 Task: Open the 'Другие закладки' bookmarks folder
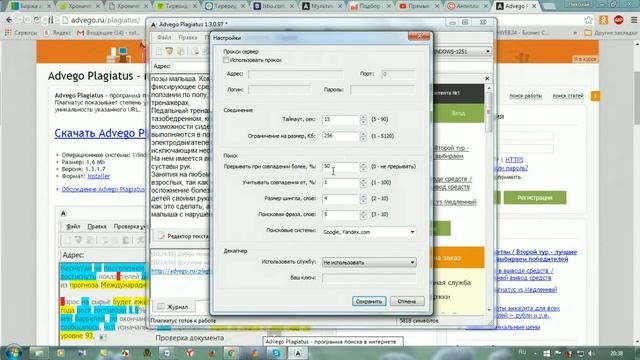click(x=611, y=33)
